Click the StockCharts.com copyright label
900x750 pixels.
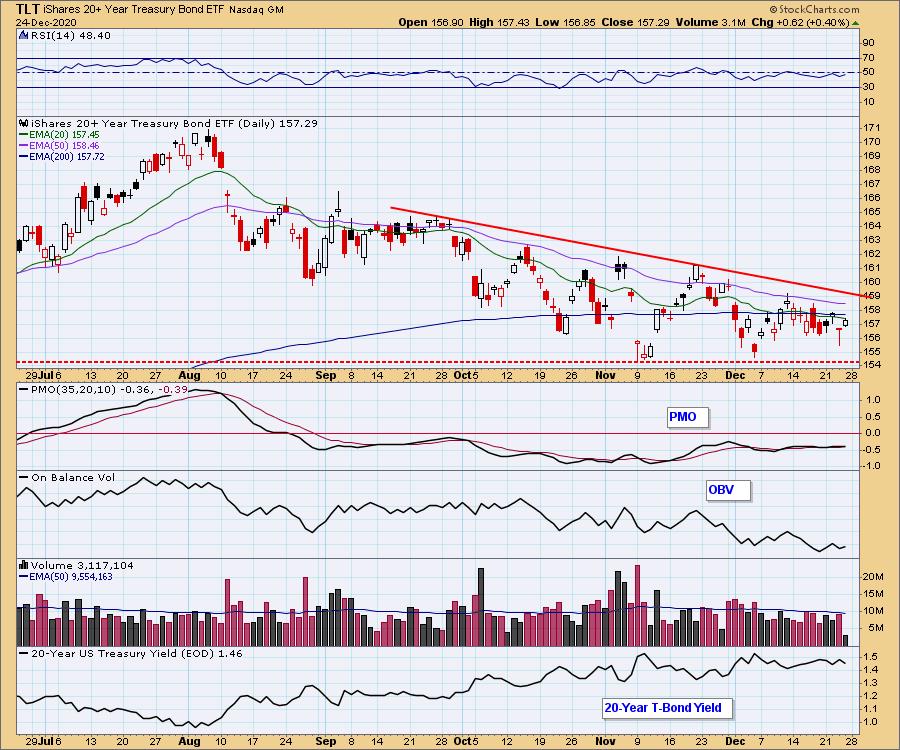click(814, 9)
